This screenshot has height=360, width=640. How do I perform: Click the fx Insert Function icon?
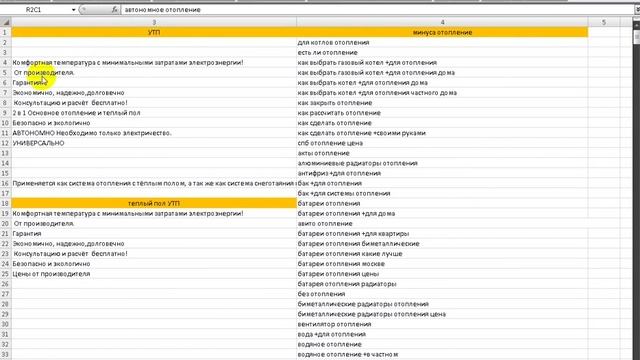pos(115,9)
